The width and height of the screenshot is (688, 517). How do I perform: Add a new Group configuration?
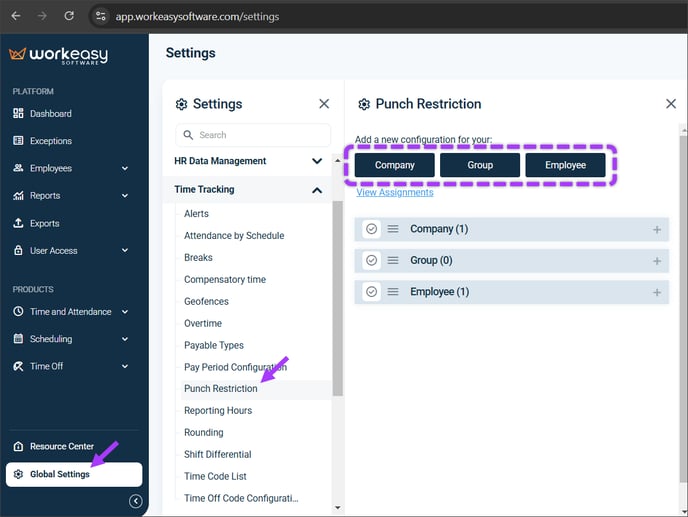click(480, 165)
